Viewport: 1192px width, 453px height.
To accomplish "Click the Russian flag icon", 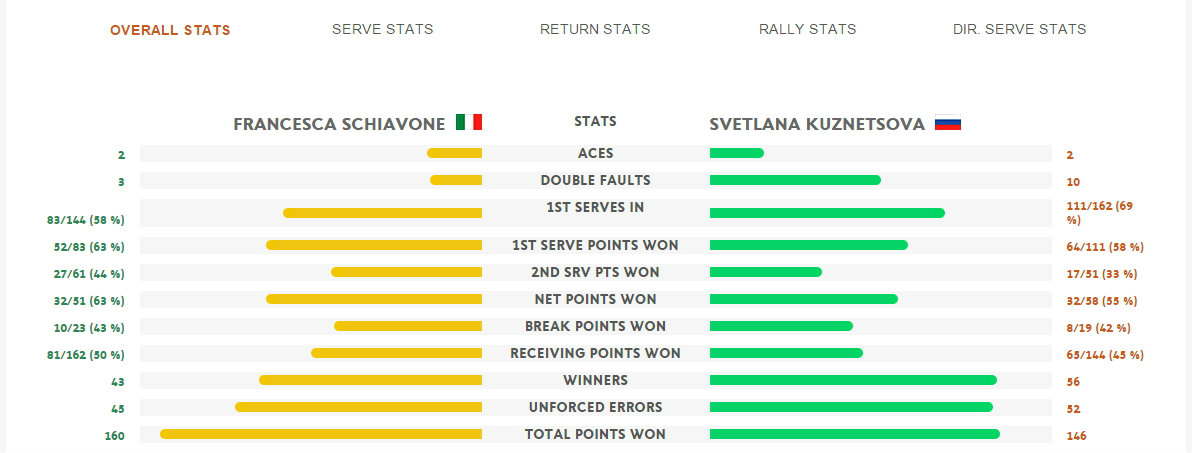I will 948,122.
